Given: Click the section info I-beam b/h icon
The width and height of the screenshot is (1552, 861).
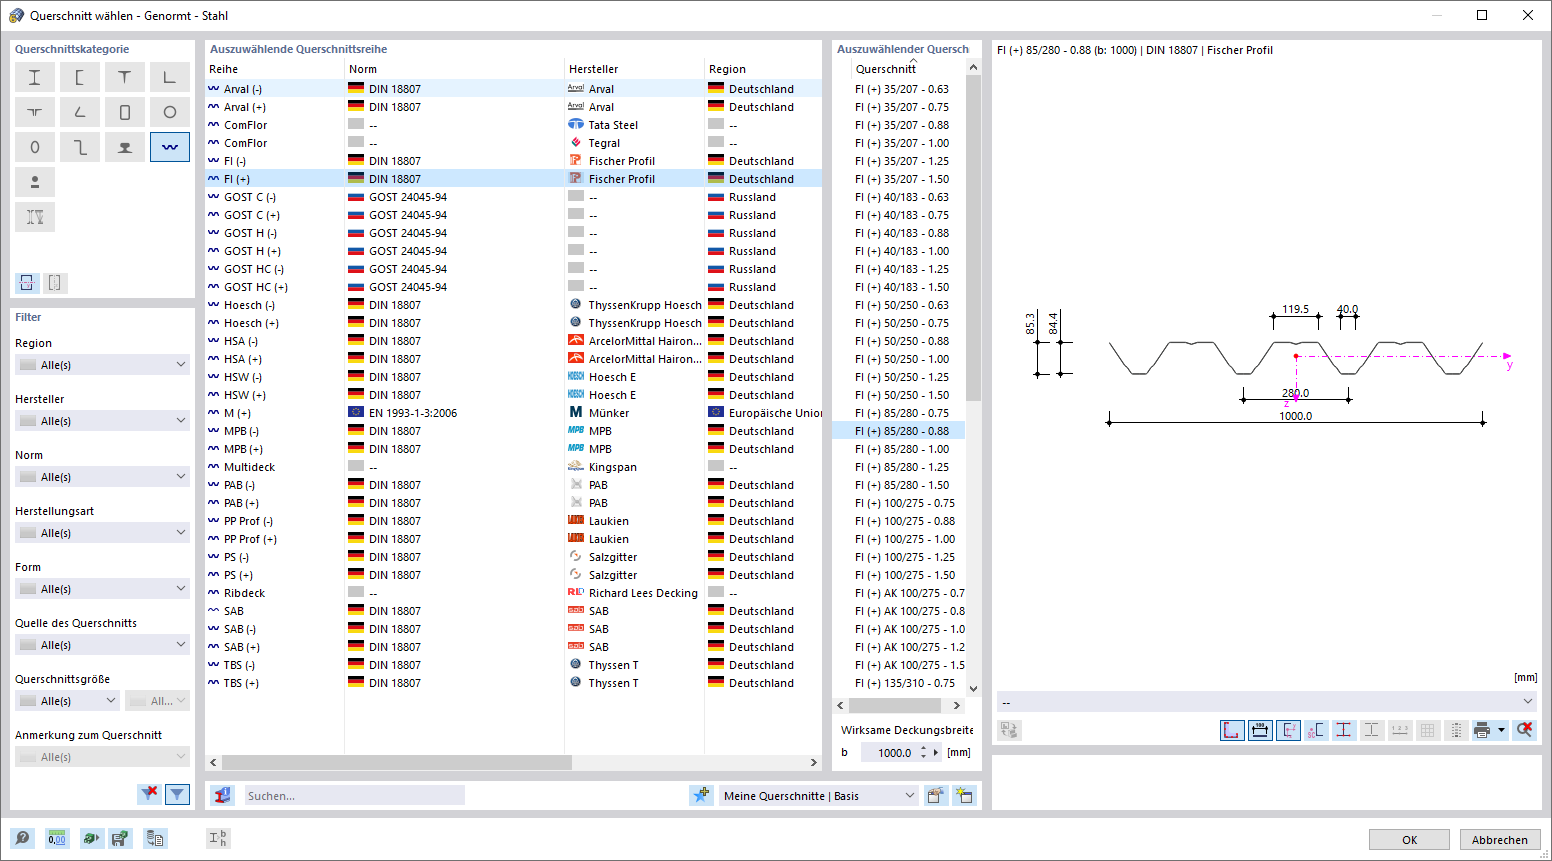Looking at the screenshot, I should point(218,838).
